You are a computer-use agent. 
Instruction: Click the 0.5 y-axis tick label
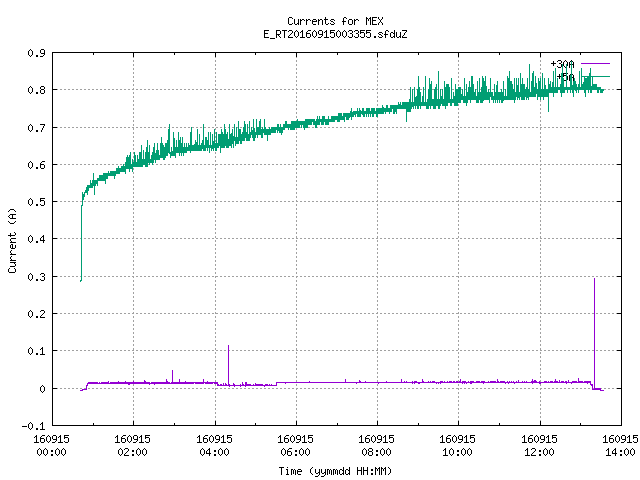coord(36,202)
